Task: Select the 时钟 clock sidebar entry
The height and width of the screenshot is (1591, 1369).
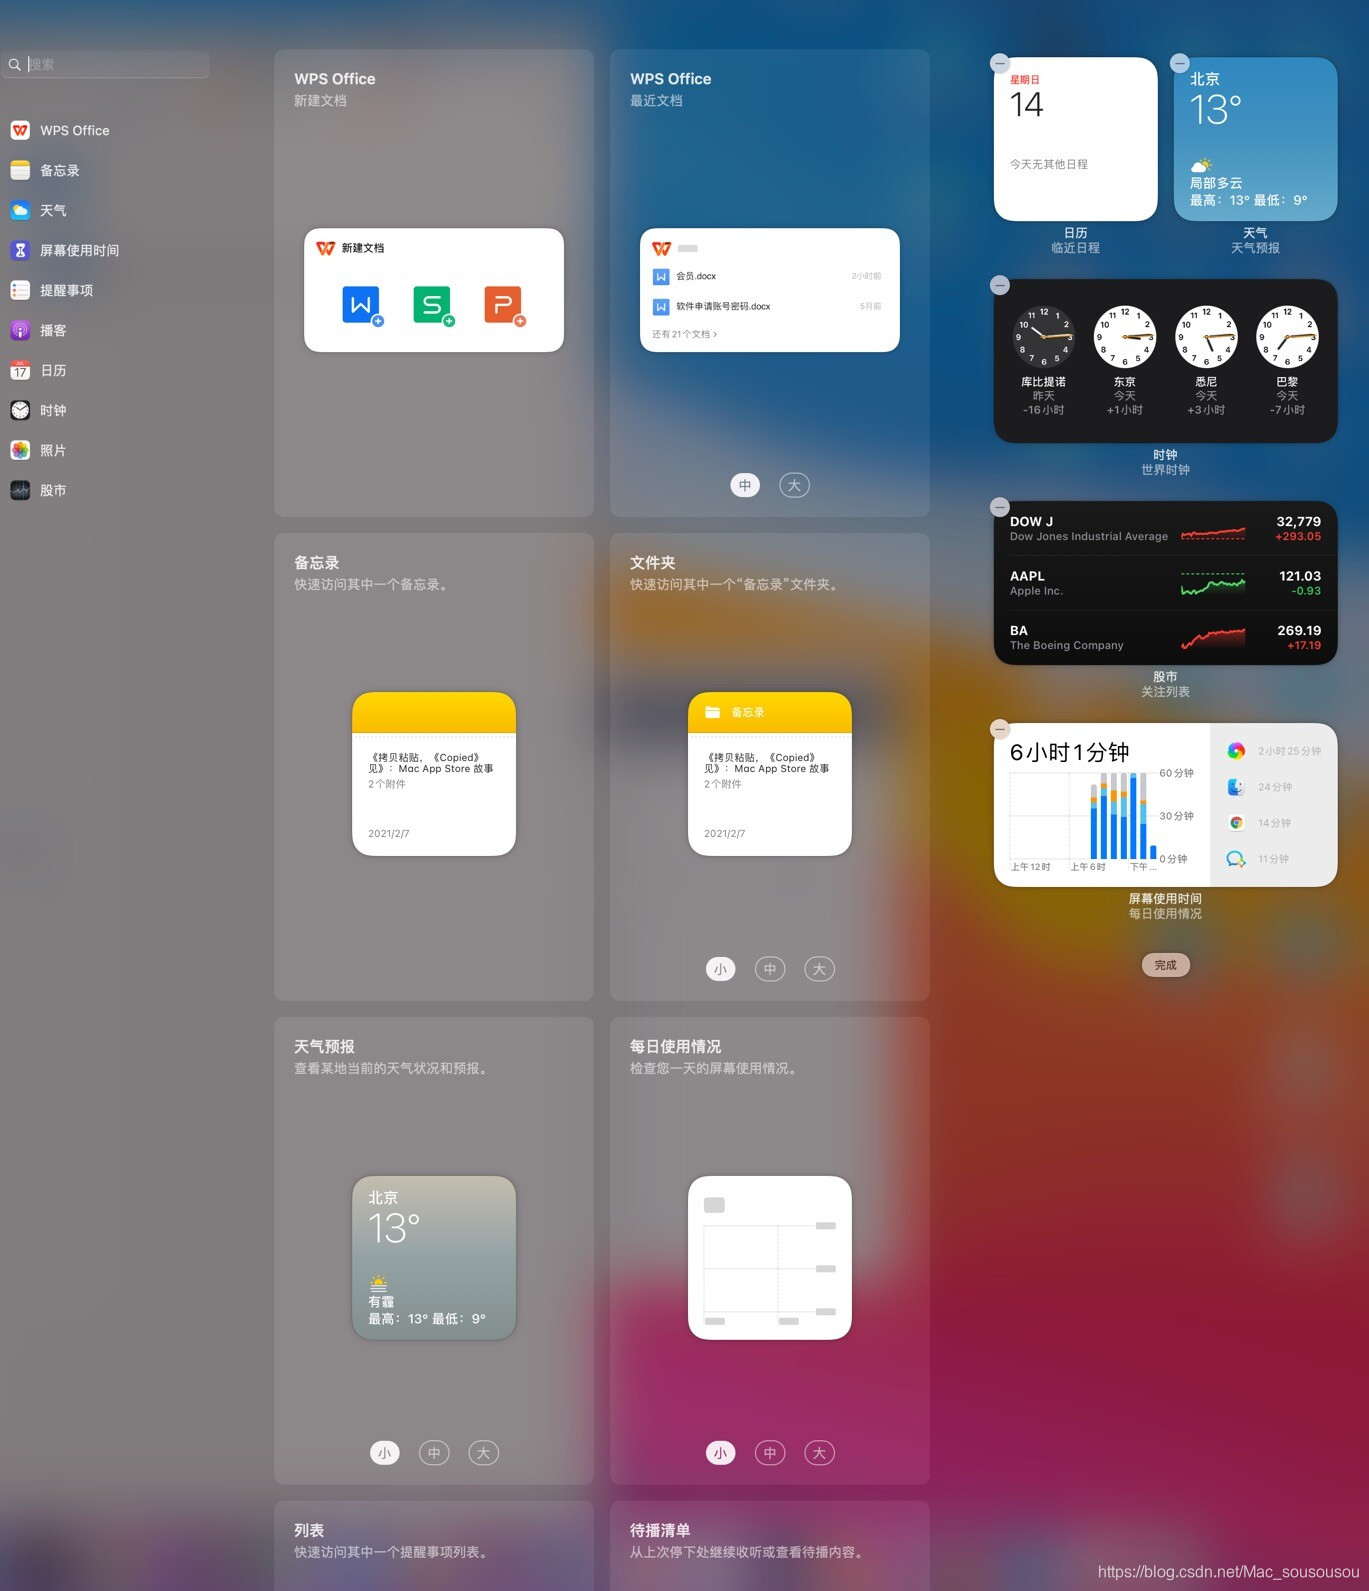Action: pos(38,410)
